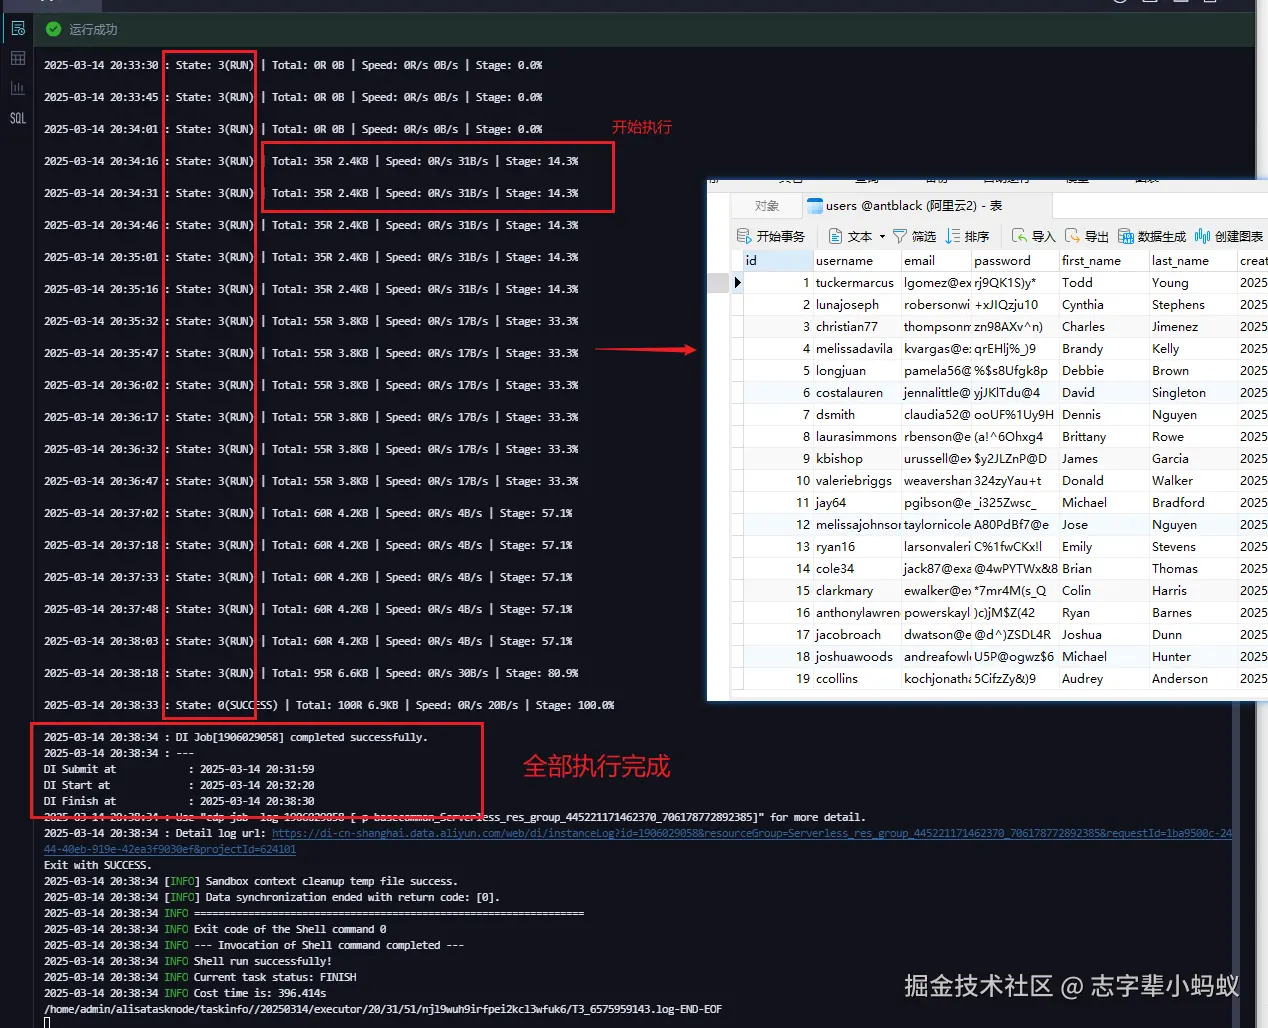Expand the dropdown arrow next to 文本

click(882, 237)
